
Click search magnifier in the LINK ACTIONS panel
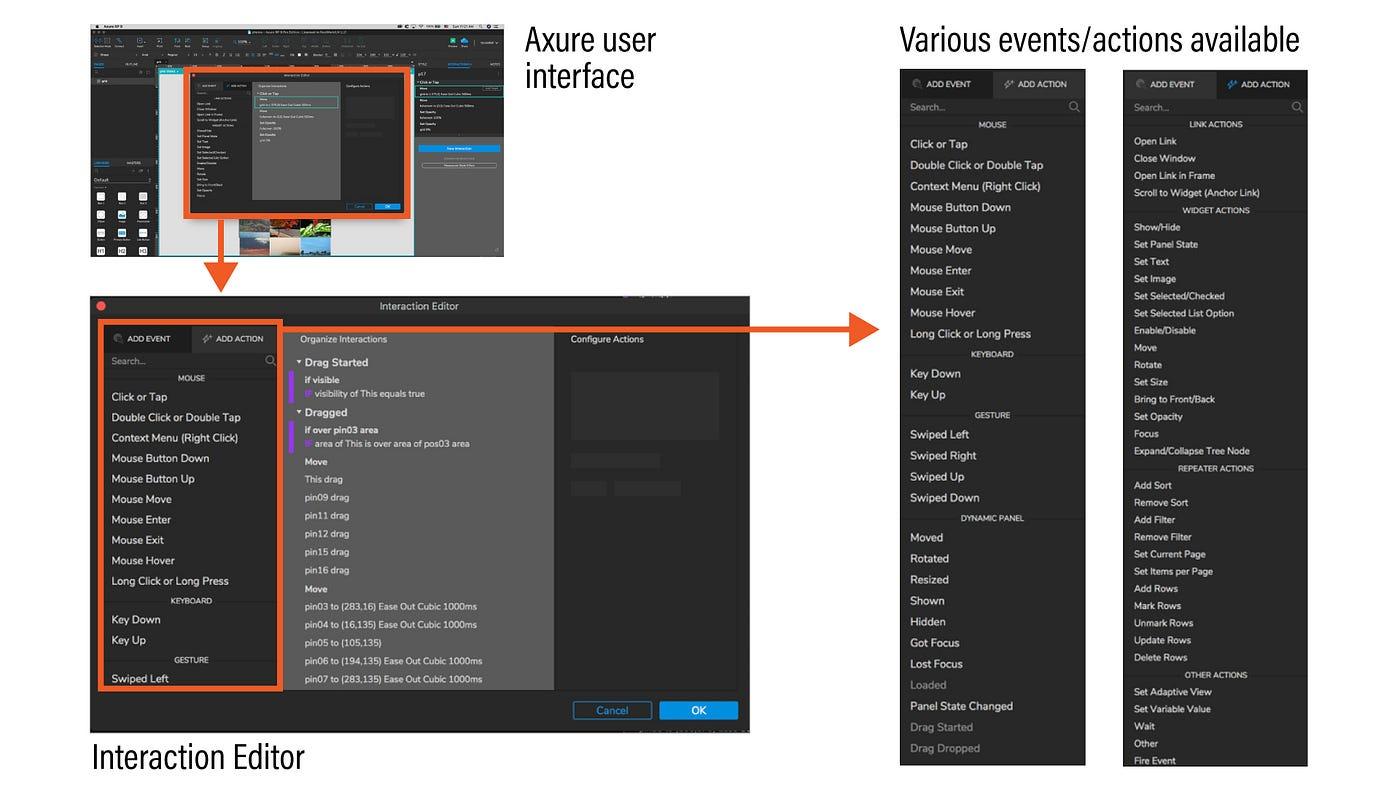click(x=1297, y=107)
